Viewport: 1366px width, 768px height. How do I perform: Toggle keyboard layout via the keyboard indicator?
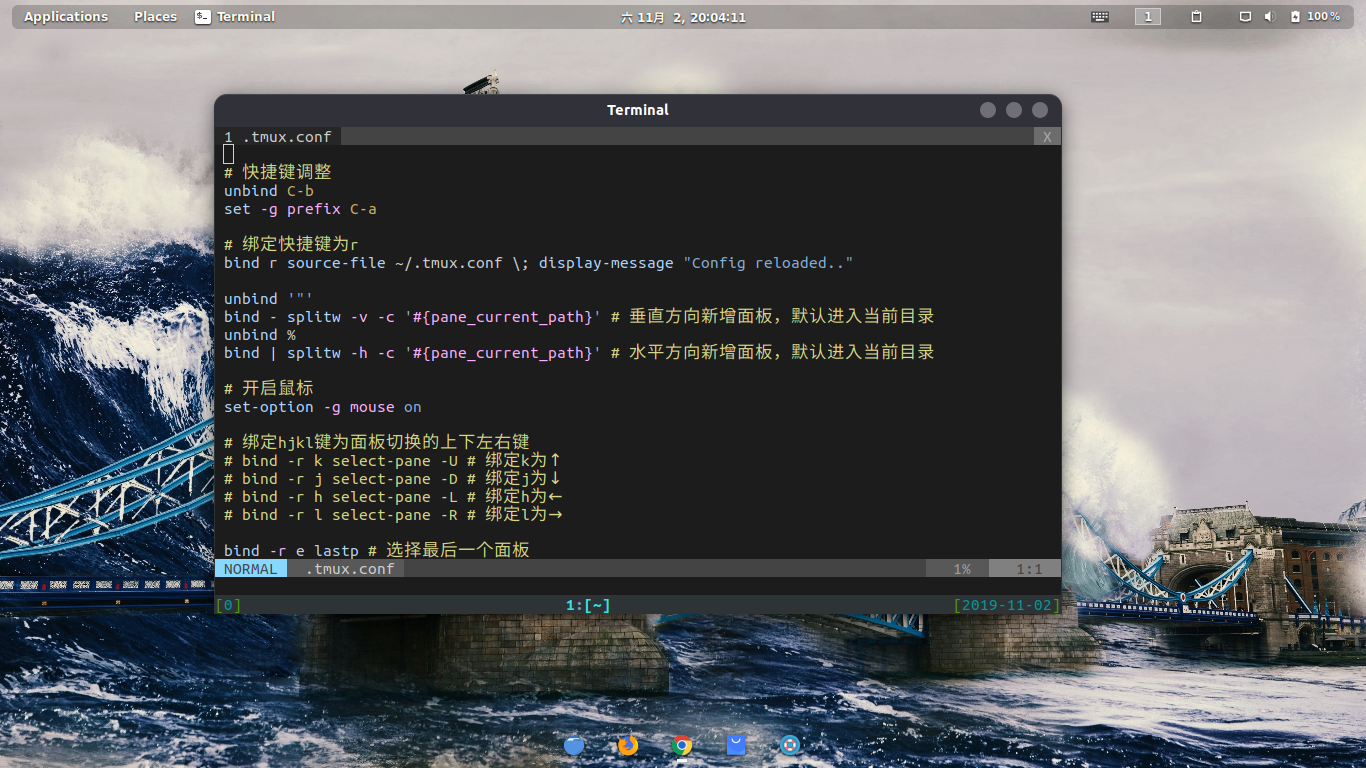tap(1100, 16)
